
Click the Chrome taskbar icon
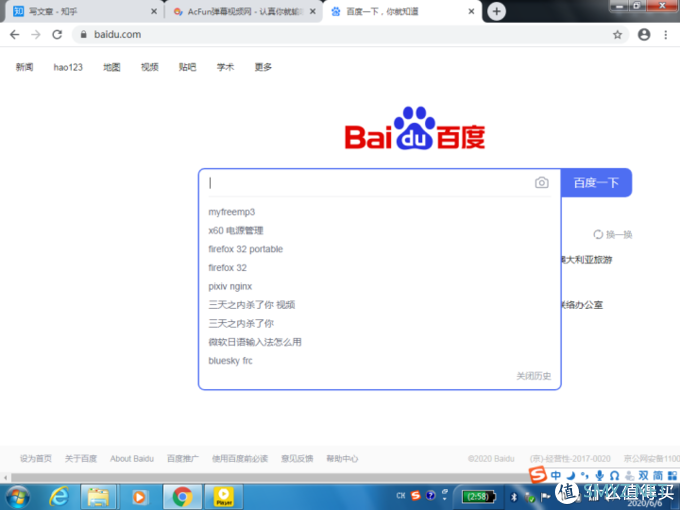tap(183, 497)
